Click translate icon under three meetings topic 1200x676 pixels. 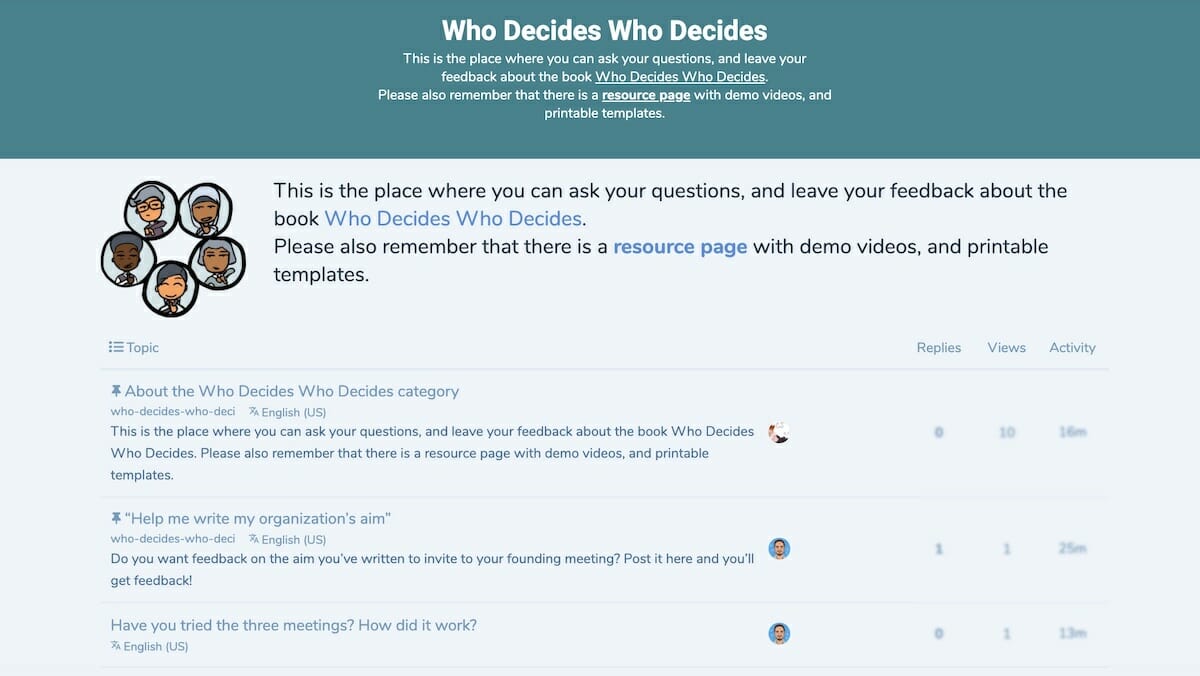116,647
